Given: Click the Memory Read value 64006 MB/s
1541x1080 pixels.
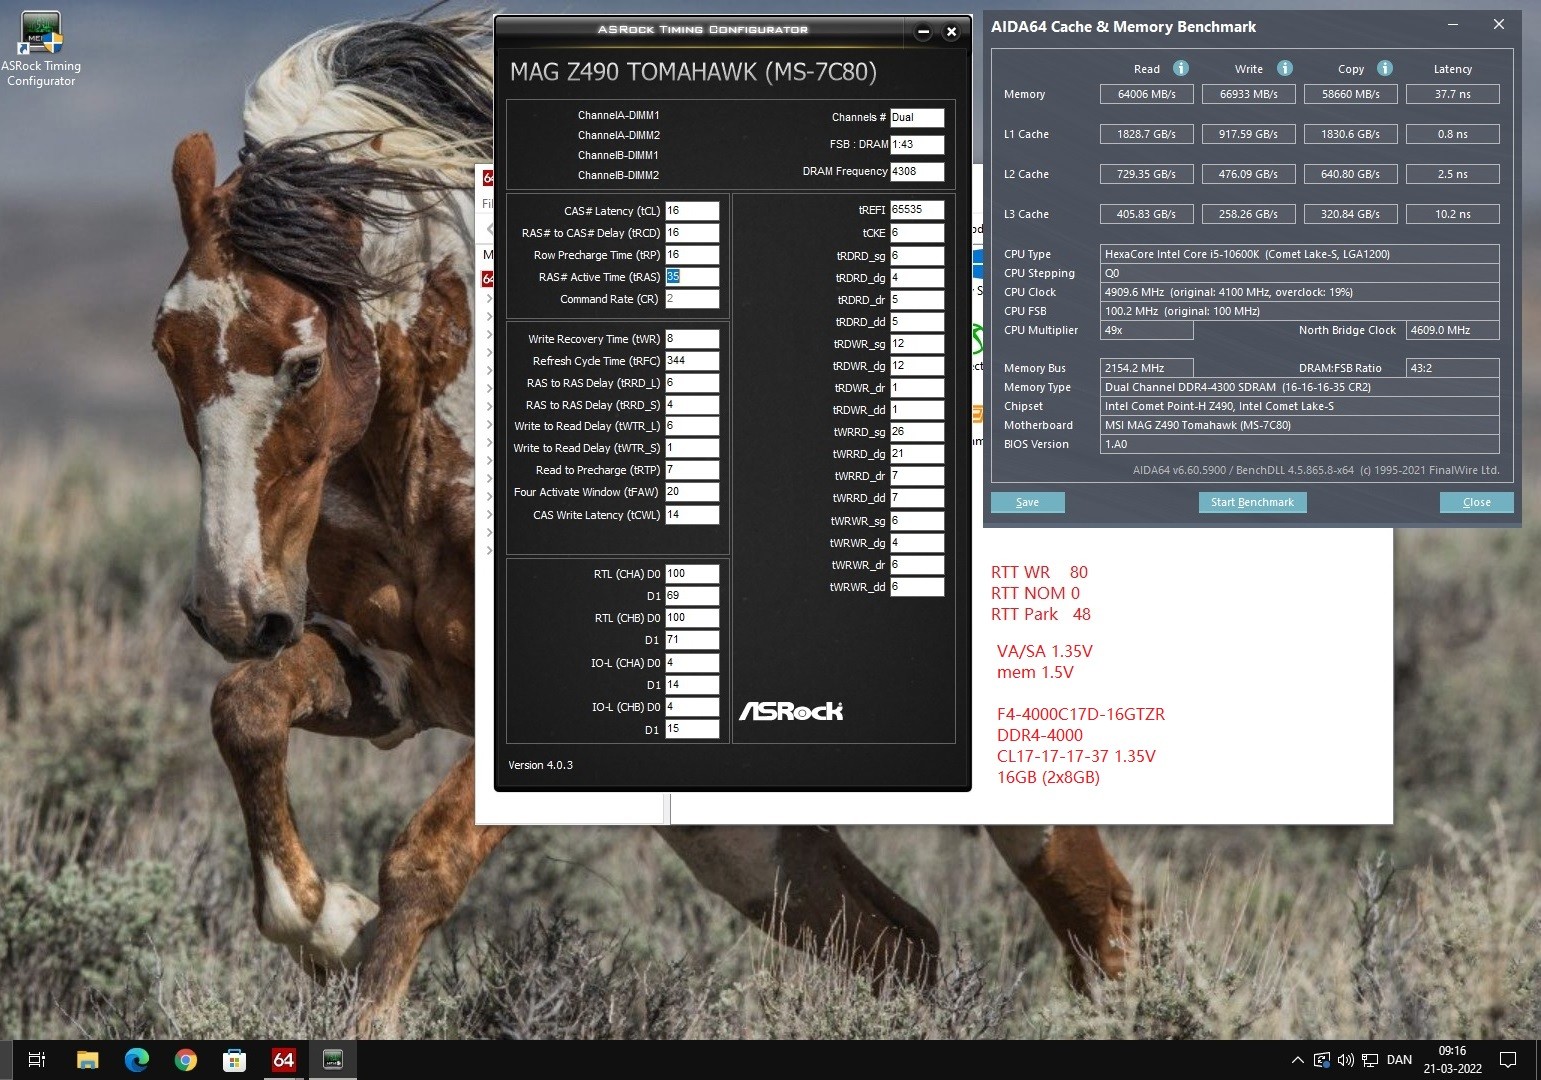Looking at the screenshot, I should tap(1146, 94).
